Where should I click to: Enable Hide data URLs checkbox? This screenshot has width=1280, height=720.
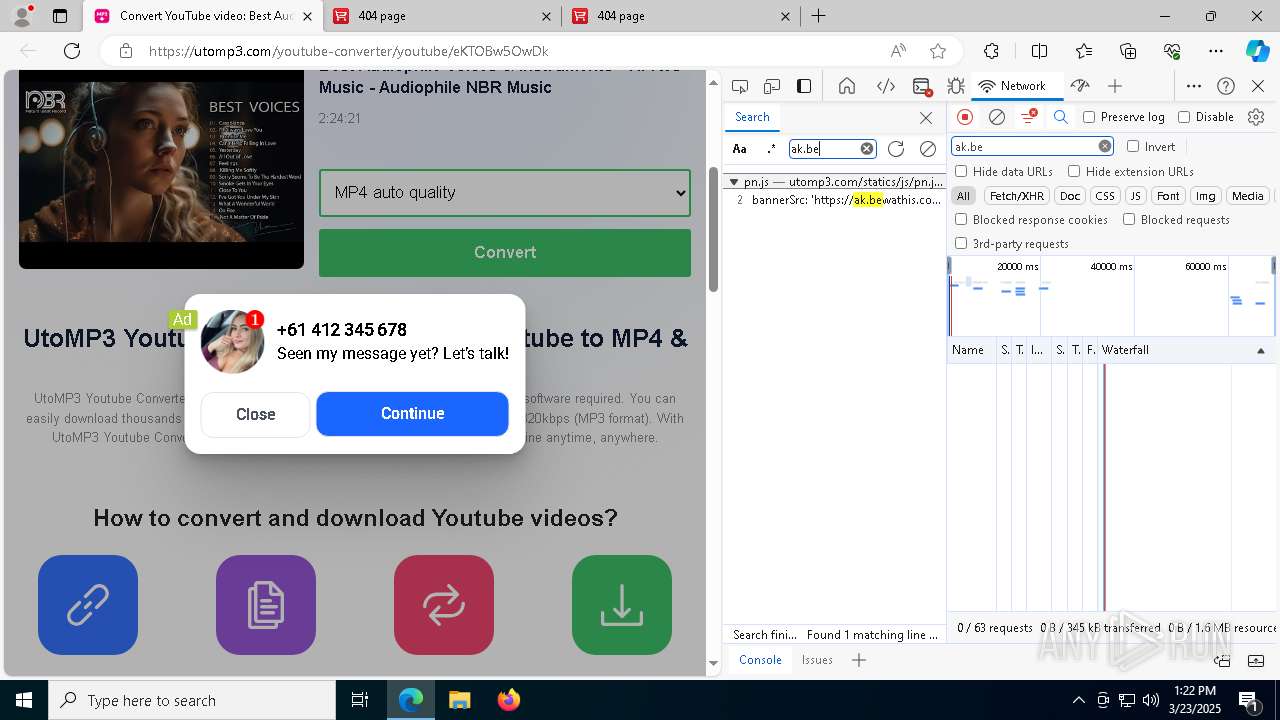pos(961,172)
